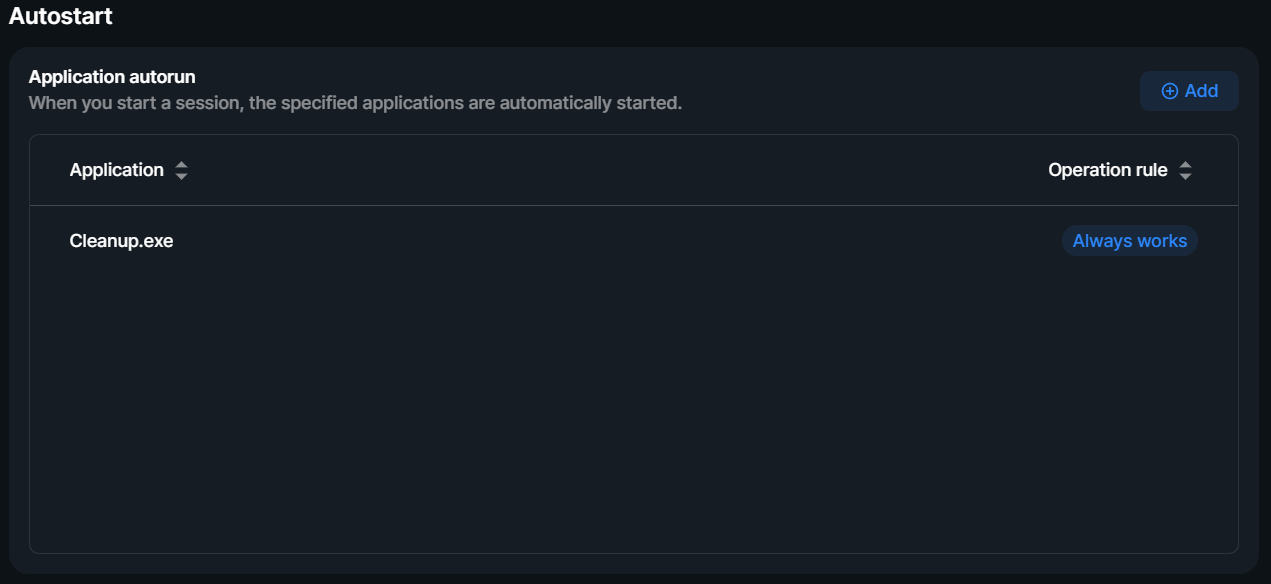
Task: Select the Cleanup.exe application entry
Action: (122, 241)
